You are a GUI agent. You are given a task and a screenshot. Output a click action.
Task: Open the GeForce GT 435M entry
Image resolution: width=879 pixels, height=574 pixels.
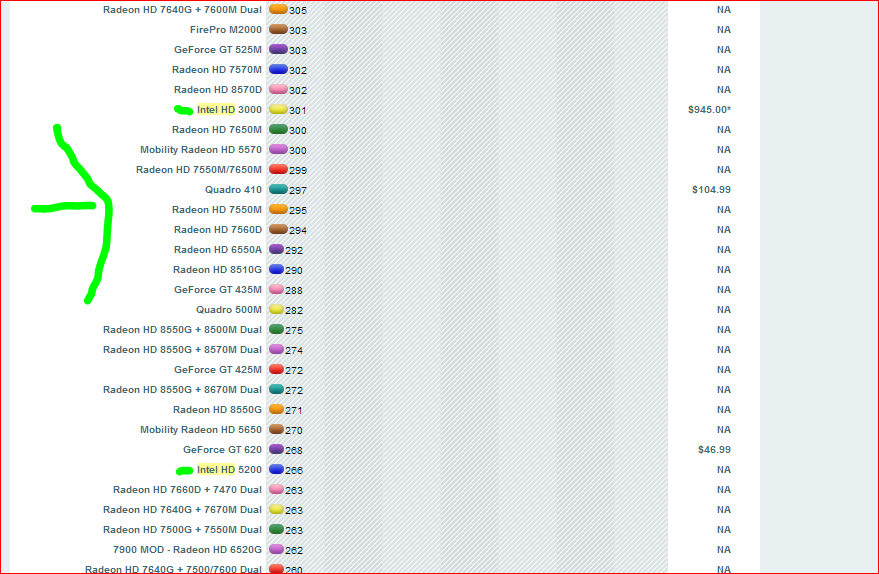click(x=218, y=290)
